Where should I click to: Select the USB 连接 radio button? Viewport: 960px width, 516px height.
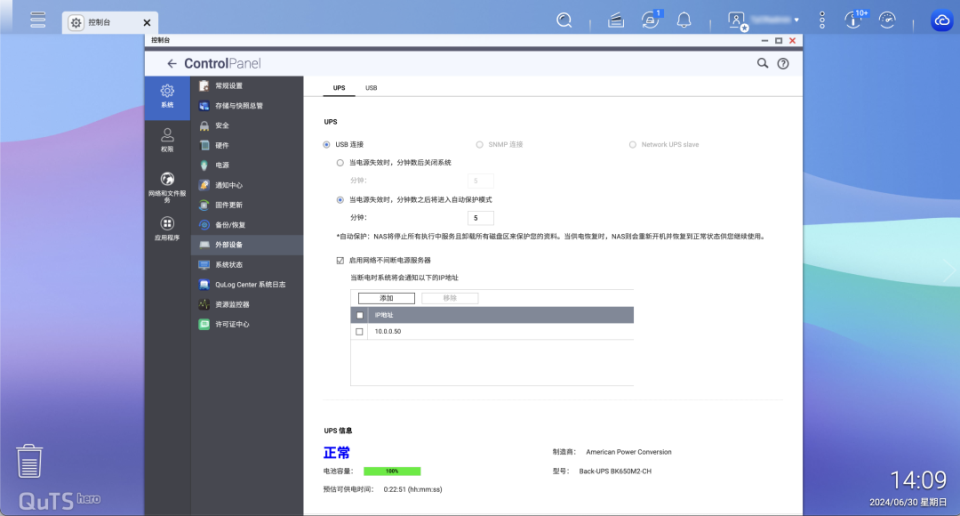click(326, 144)
